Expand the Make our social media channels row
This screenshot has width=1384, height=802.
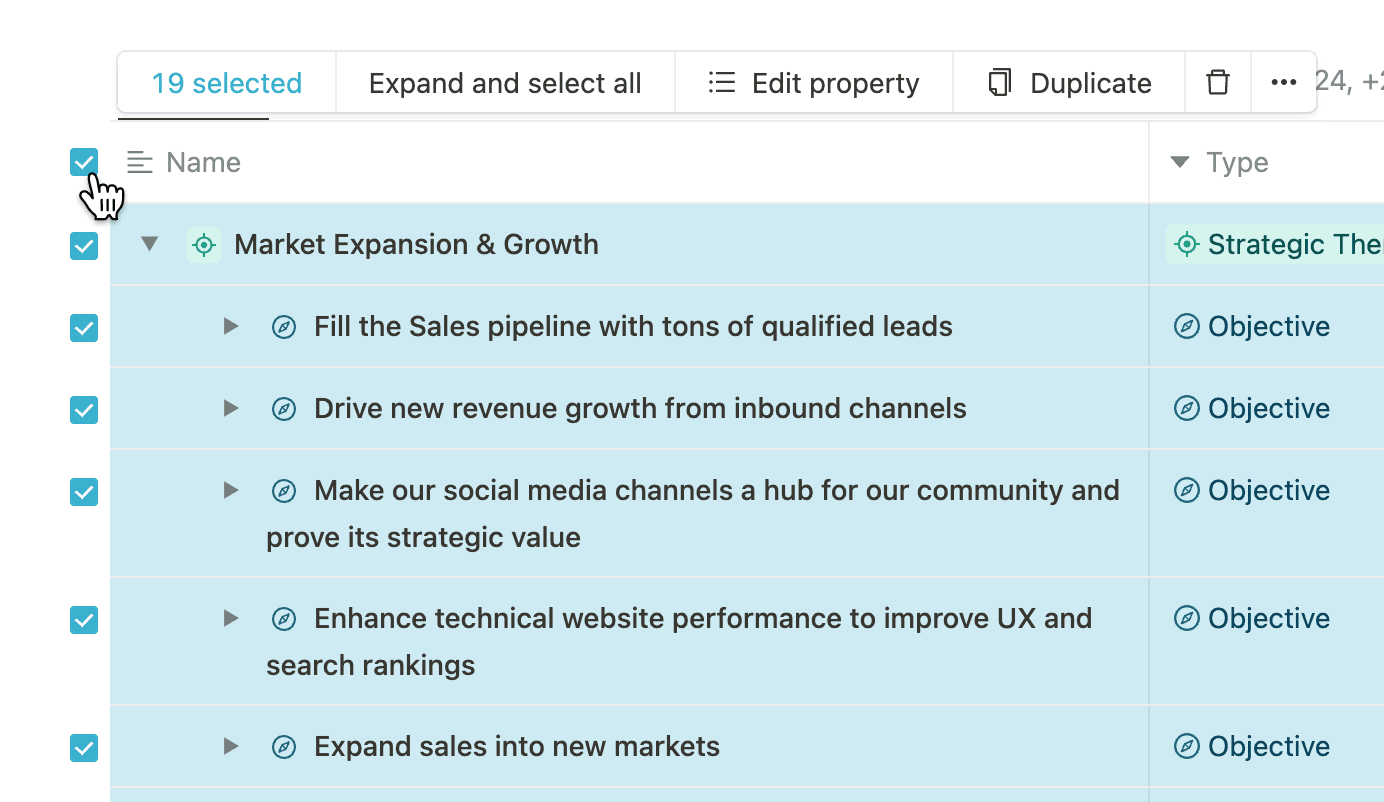231,491
